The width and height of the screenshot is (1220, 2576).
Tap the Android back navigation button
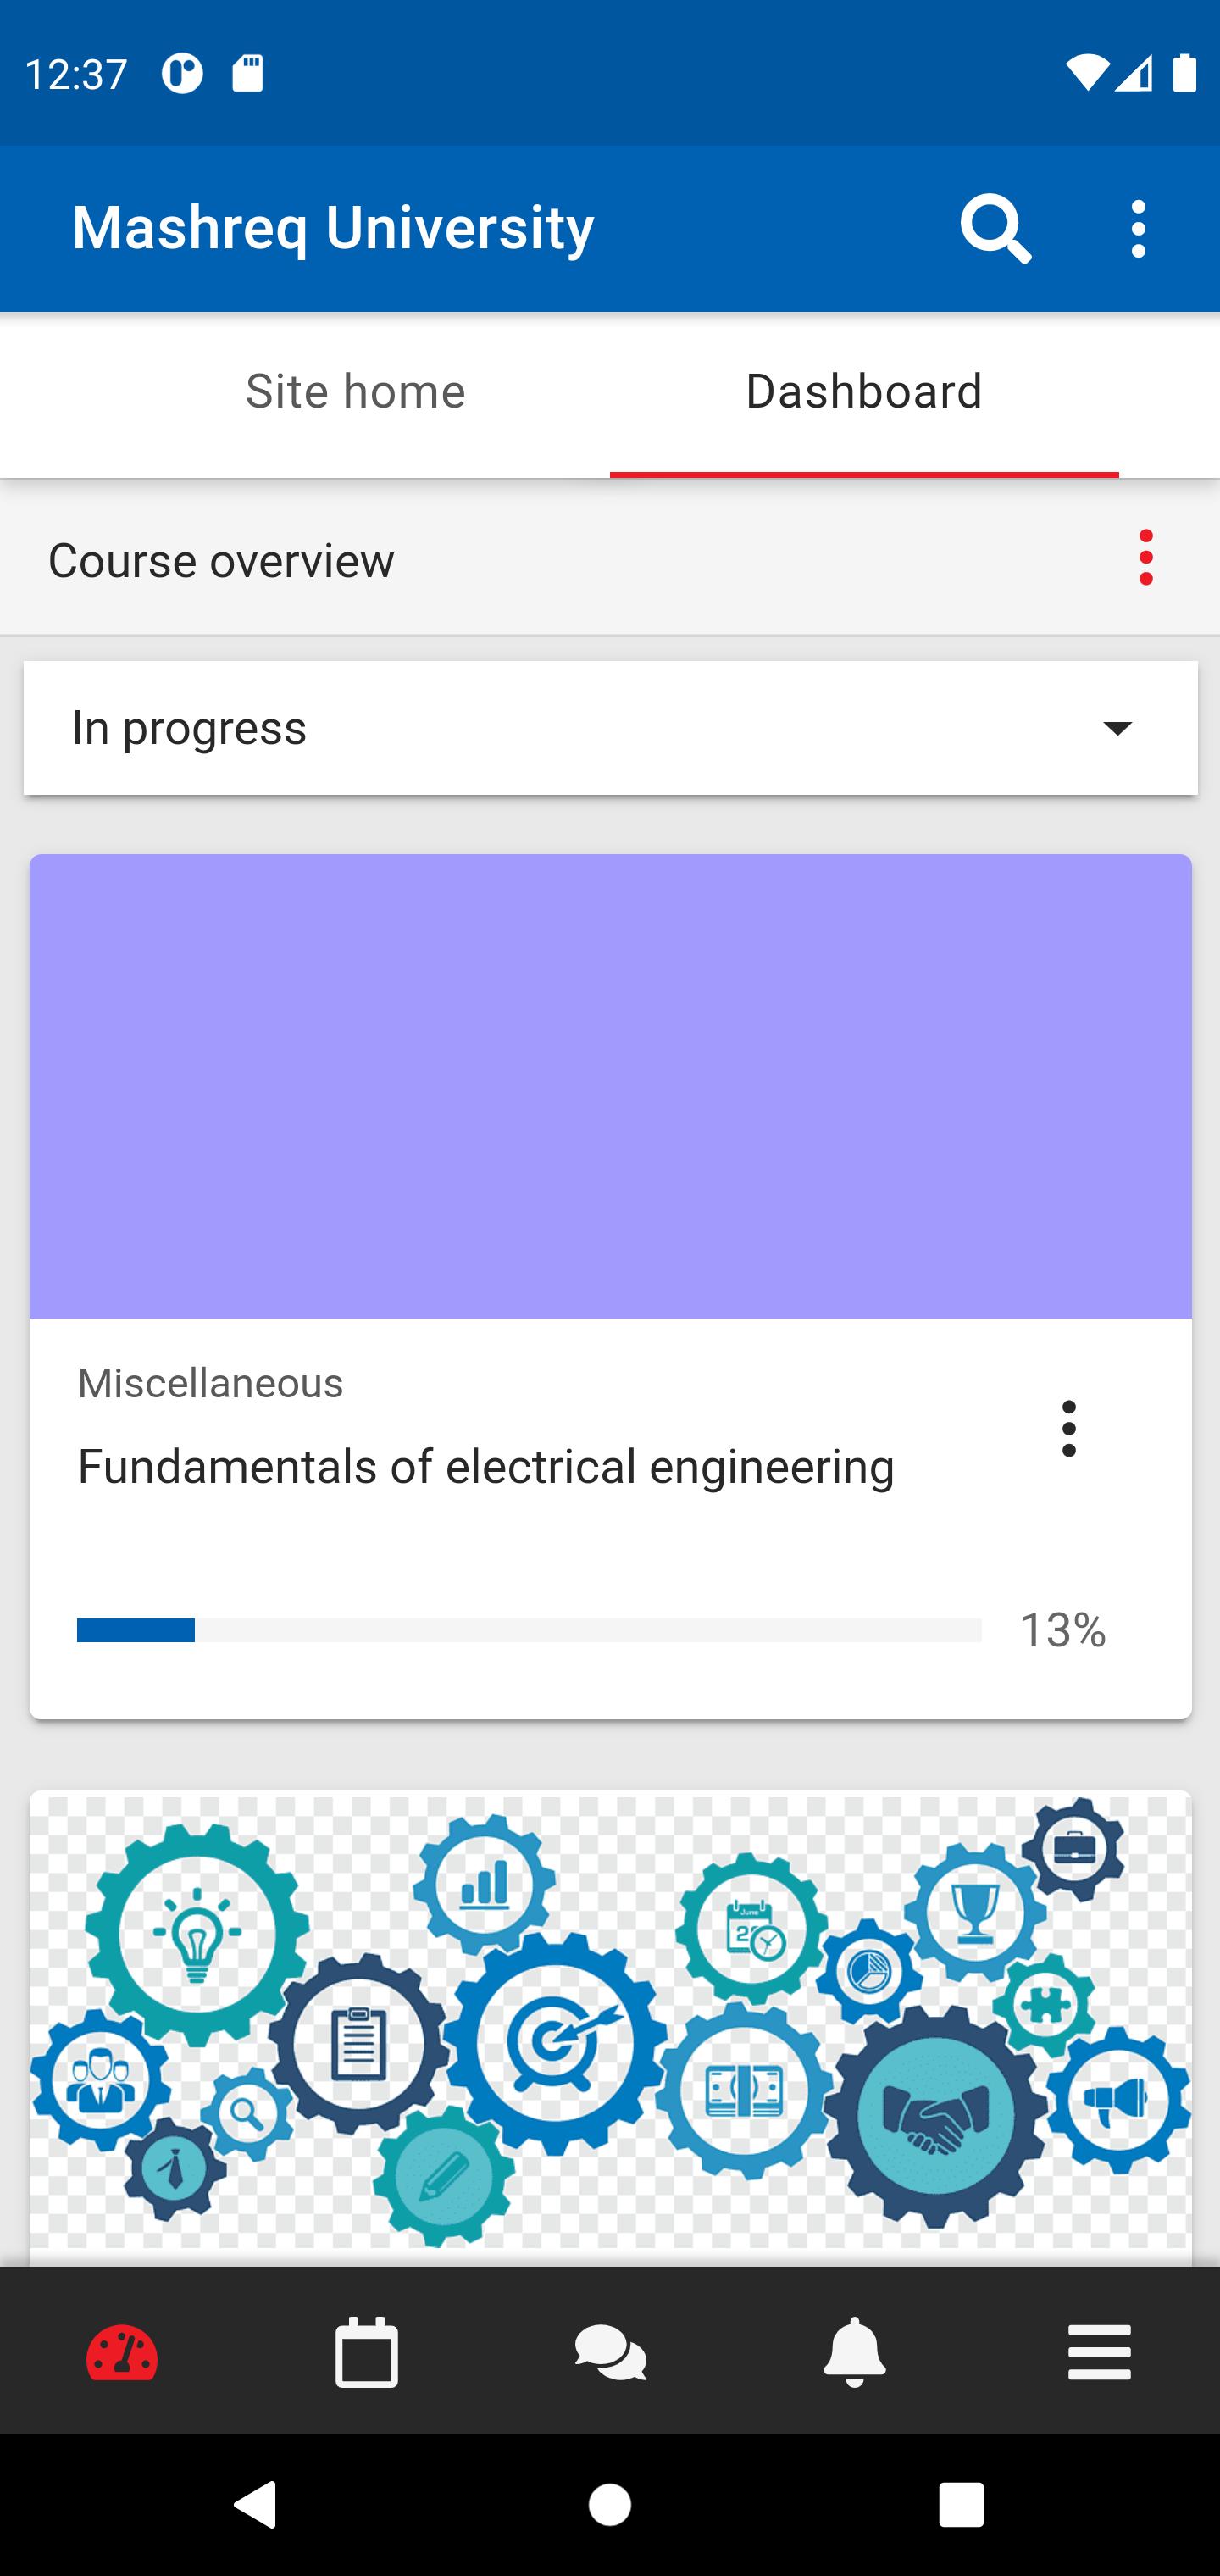tap(256, 2505)
